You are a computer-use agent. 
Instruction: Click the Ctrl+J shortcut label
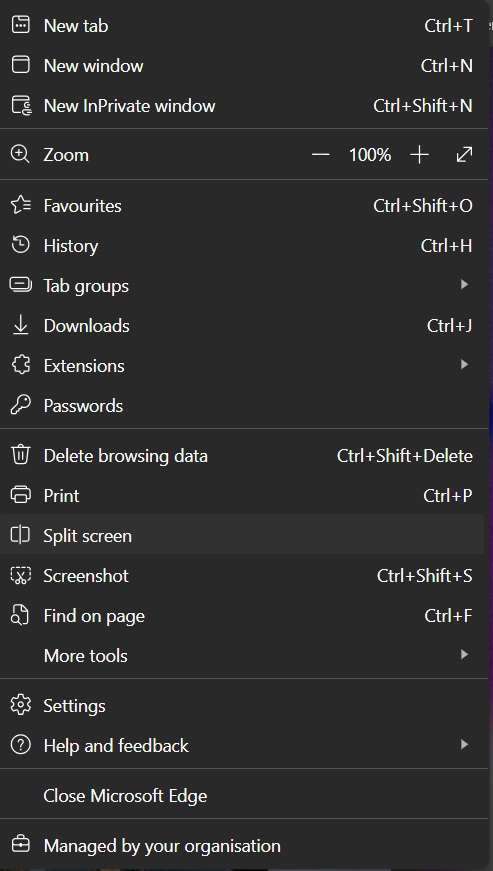point(450,326)
